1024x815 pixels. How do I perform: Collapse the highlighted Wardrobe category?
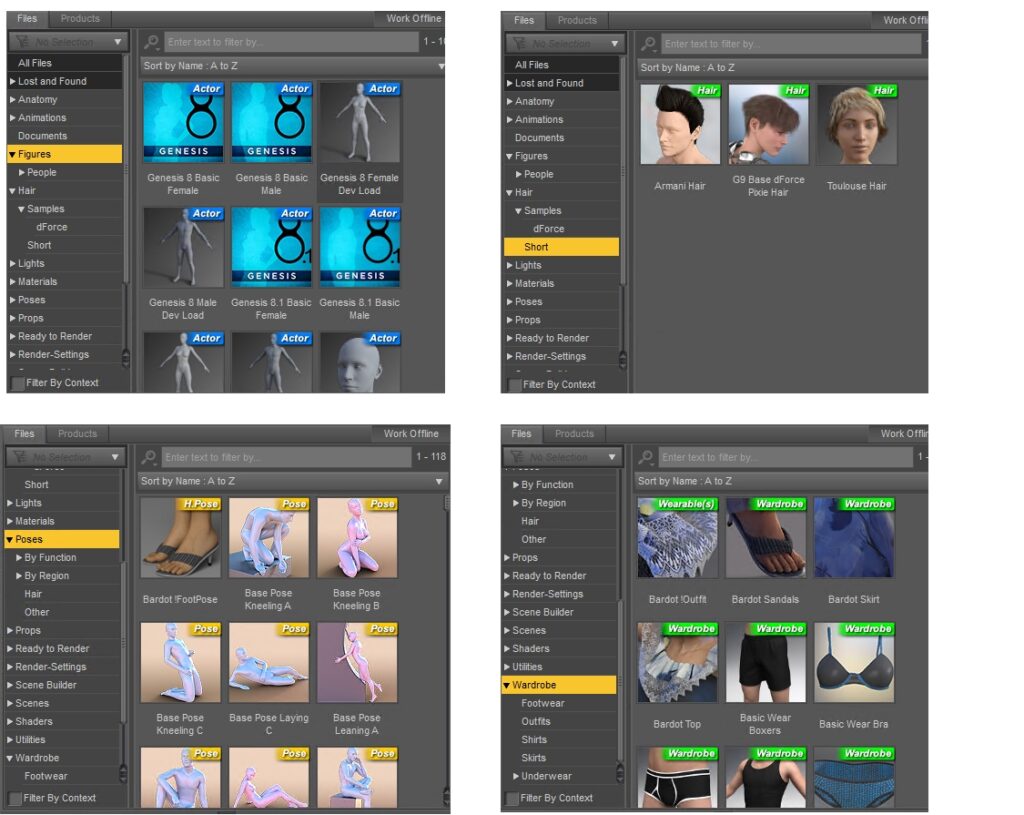click(507, 685)
